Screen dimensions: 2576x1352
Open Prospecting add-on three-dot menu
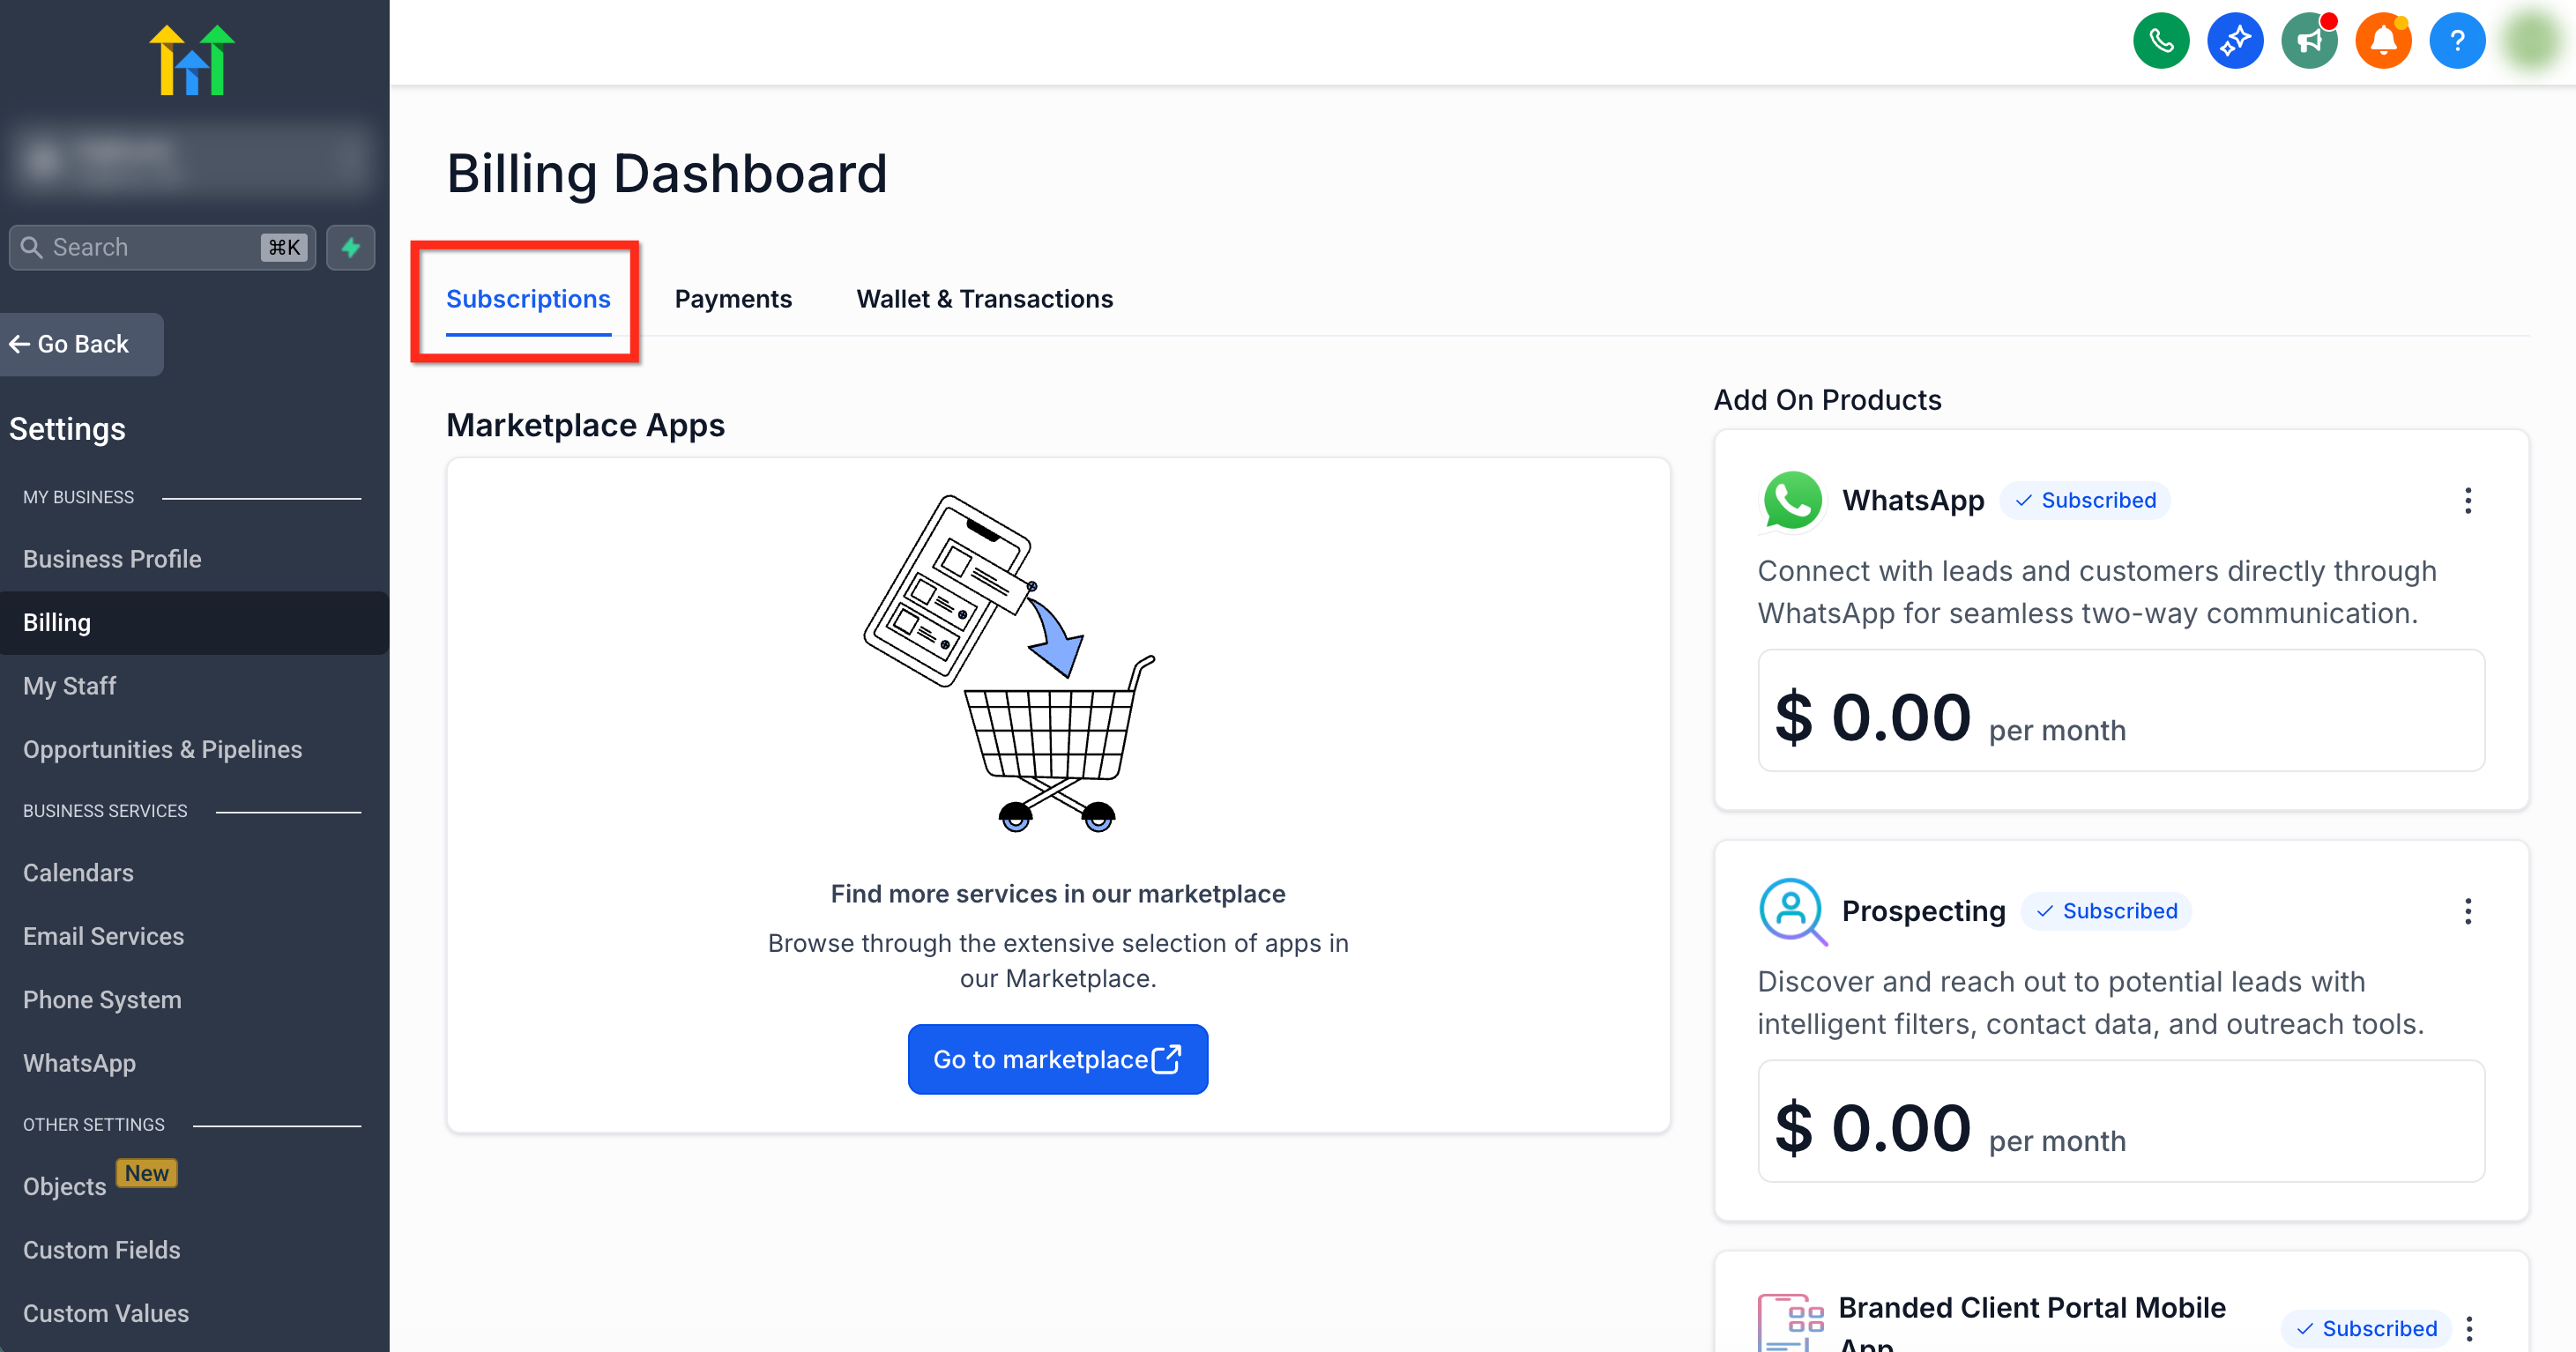(2467, 911)
